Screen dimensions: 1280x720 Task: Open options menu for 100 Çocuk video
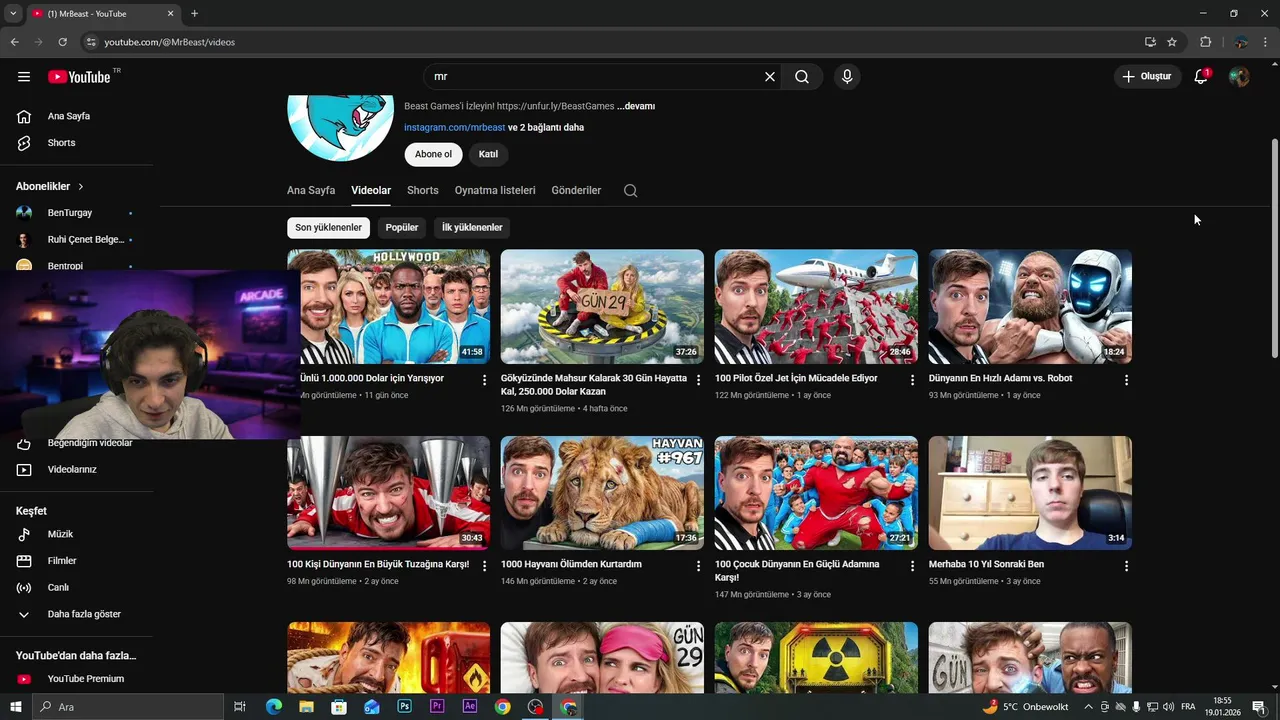(x=912, y=566)
